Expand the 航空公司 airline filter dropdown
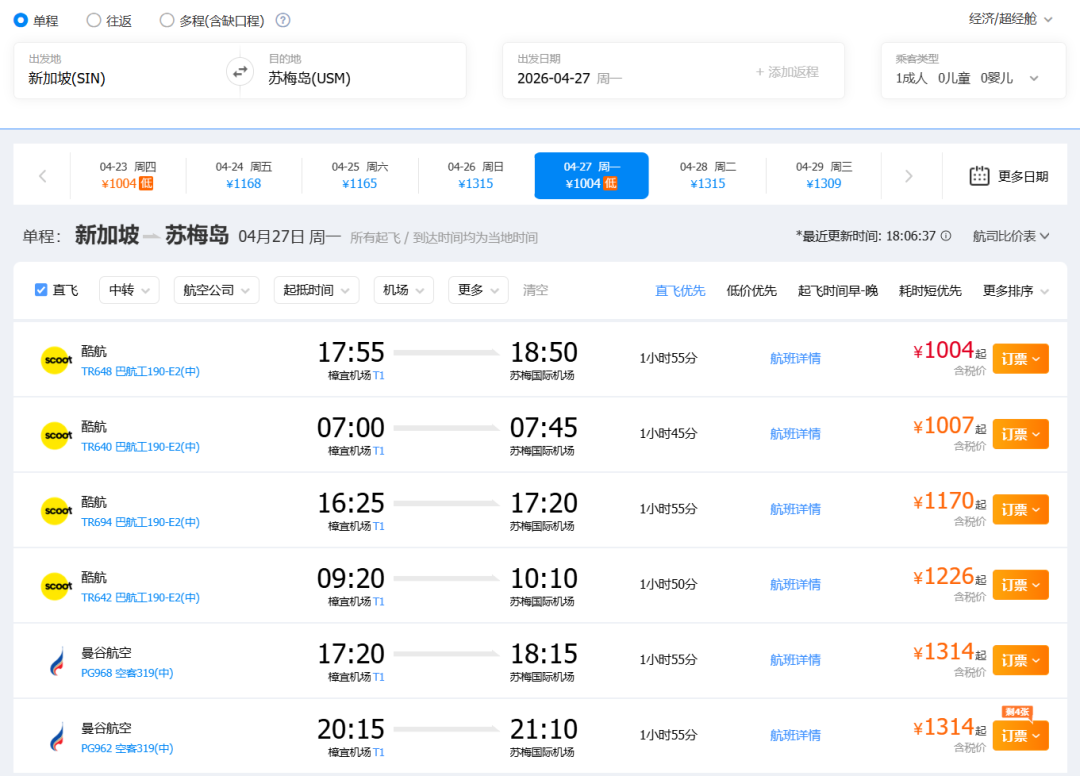Image resolution: width=1080 pixels, height=776 pixels. [x=216, y=290]
